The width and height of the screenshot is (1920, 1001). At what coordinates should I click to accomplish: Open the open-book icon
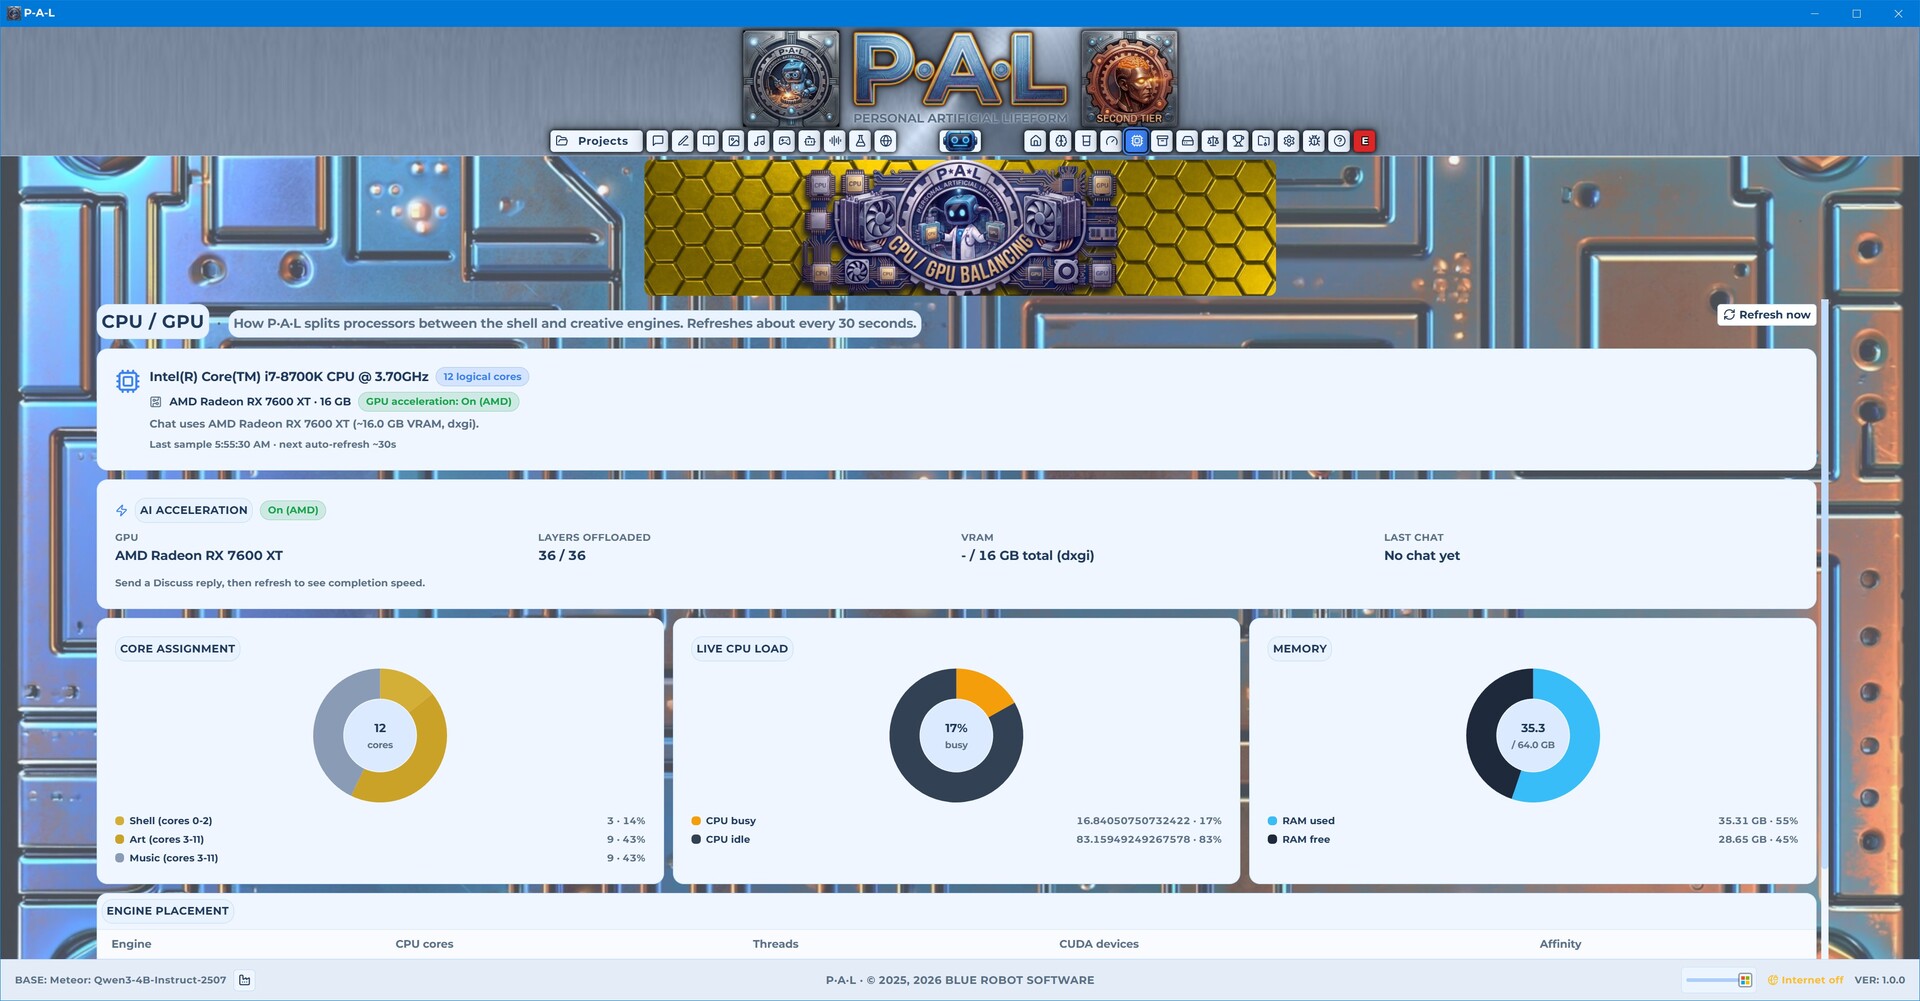pyautogui.click(x=709, y=141)
